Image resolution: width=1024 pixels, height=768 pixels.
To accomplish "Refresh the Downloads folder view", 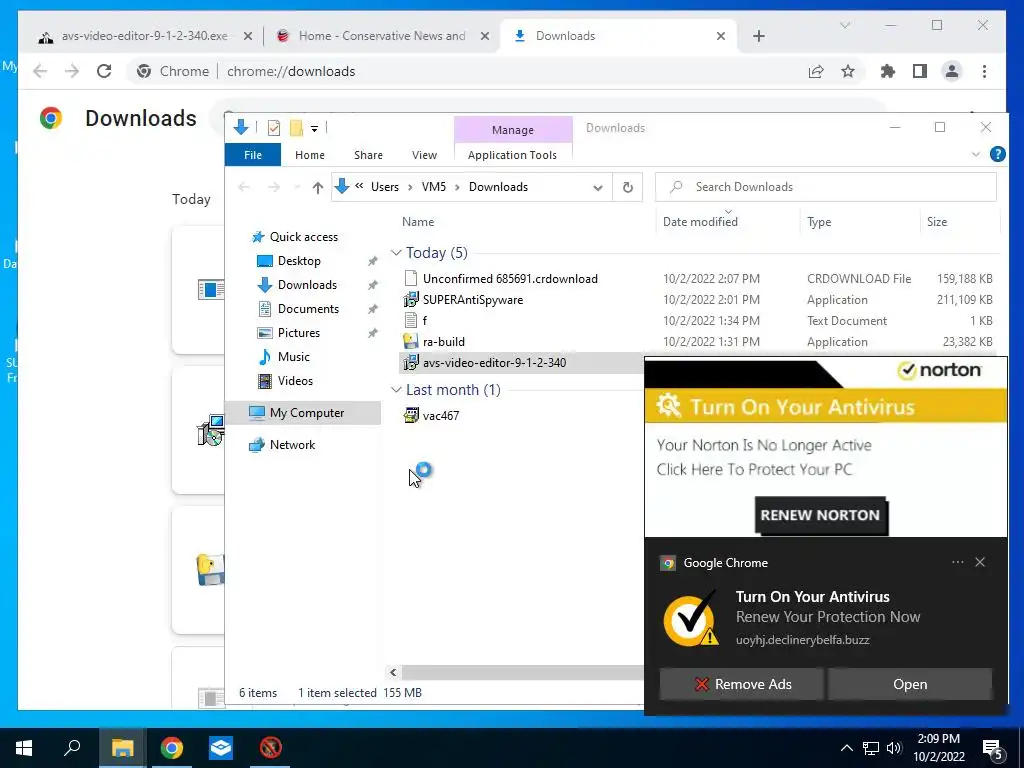I will pos(628,187).
